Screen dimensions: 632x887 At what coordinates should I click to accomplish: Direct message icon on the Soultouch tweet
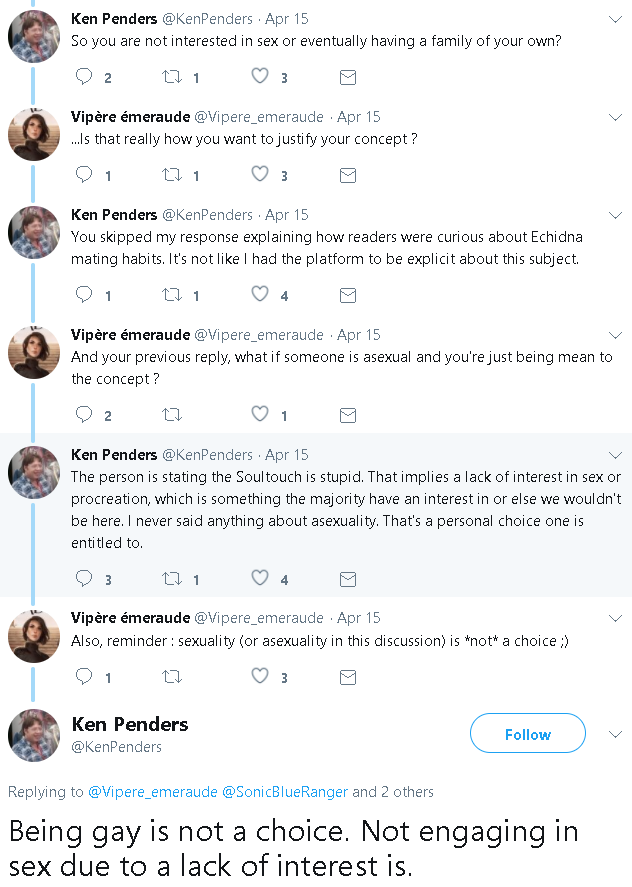(347, 579)
